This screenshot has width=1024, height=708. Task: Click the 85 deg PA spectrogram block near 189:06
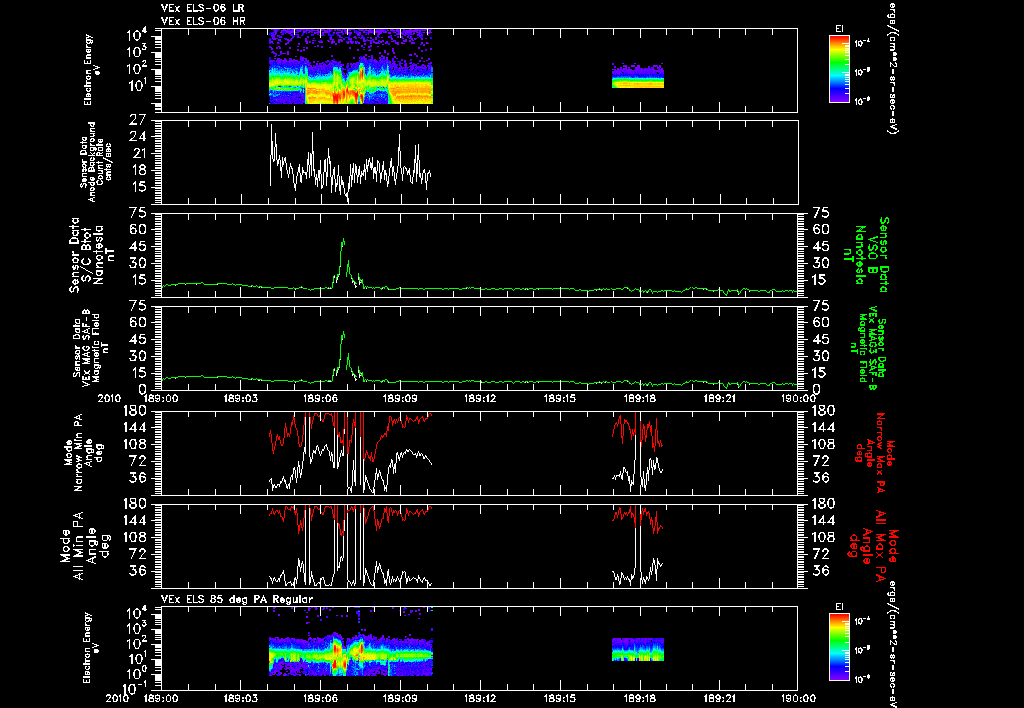point(351,654)
